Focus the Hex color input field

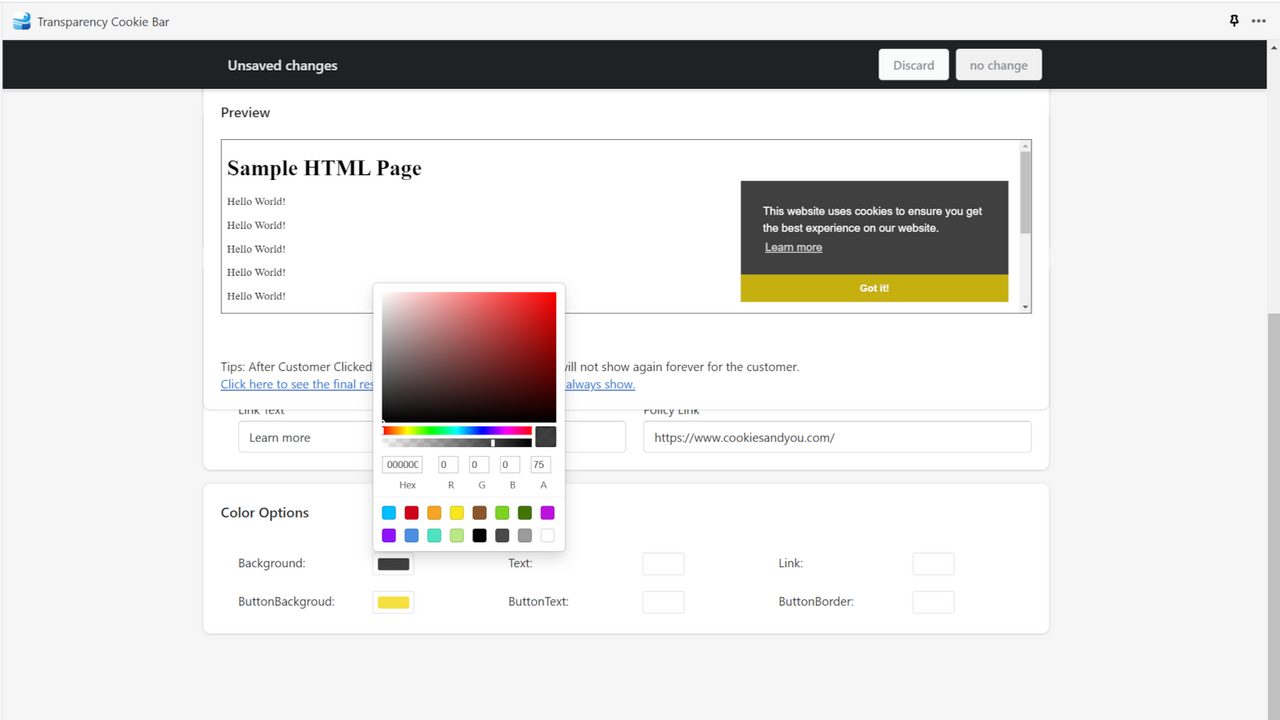(402, 465)
